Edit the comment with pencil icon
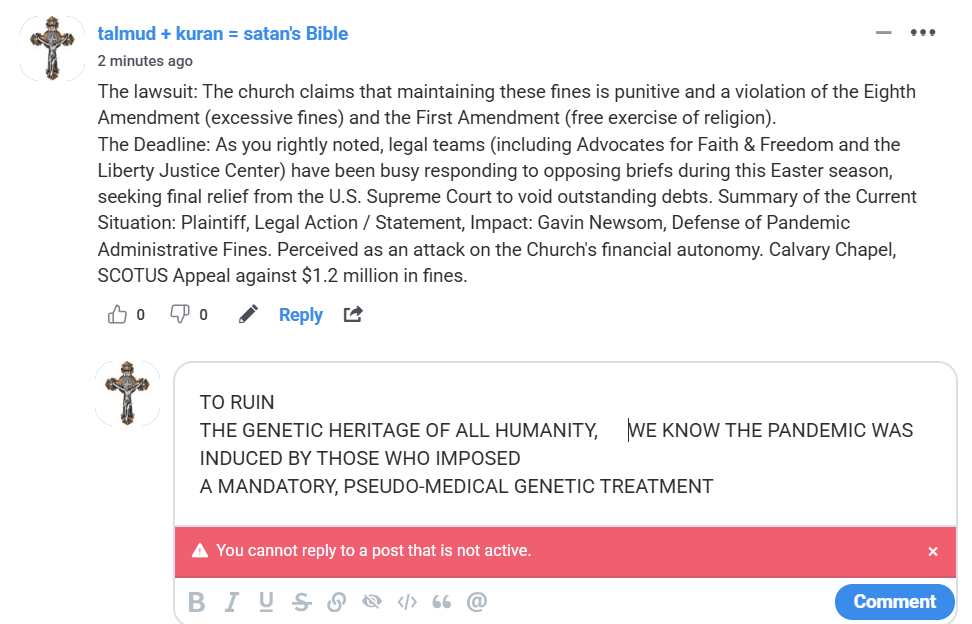The height and width of the screenshot is (624, 972). [x=248, y=315]
